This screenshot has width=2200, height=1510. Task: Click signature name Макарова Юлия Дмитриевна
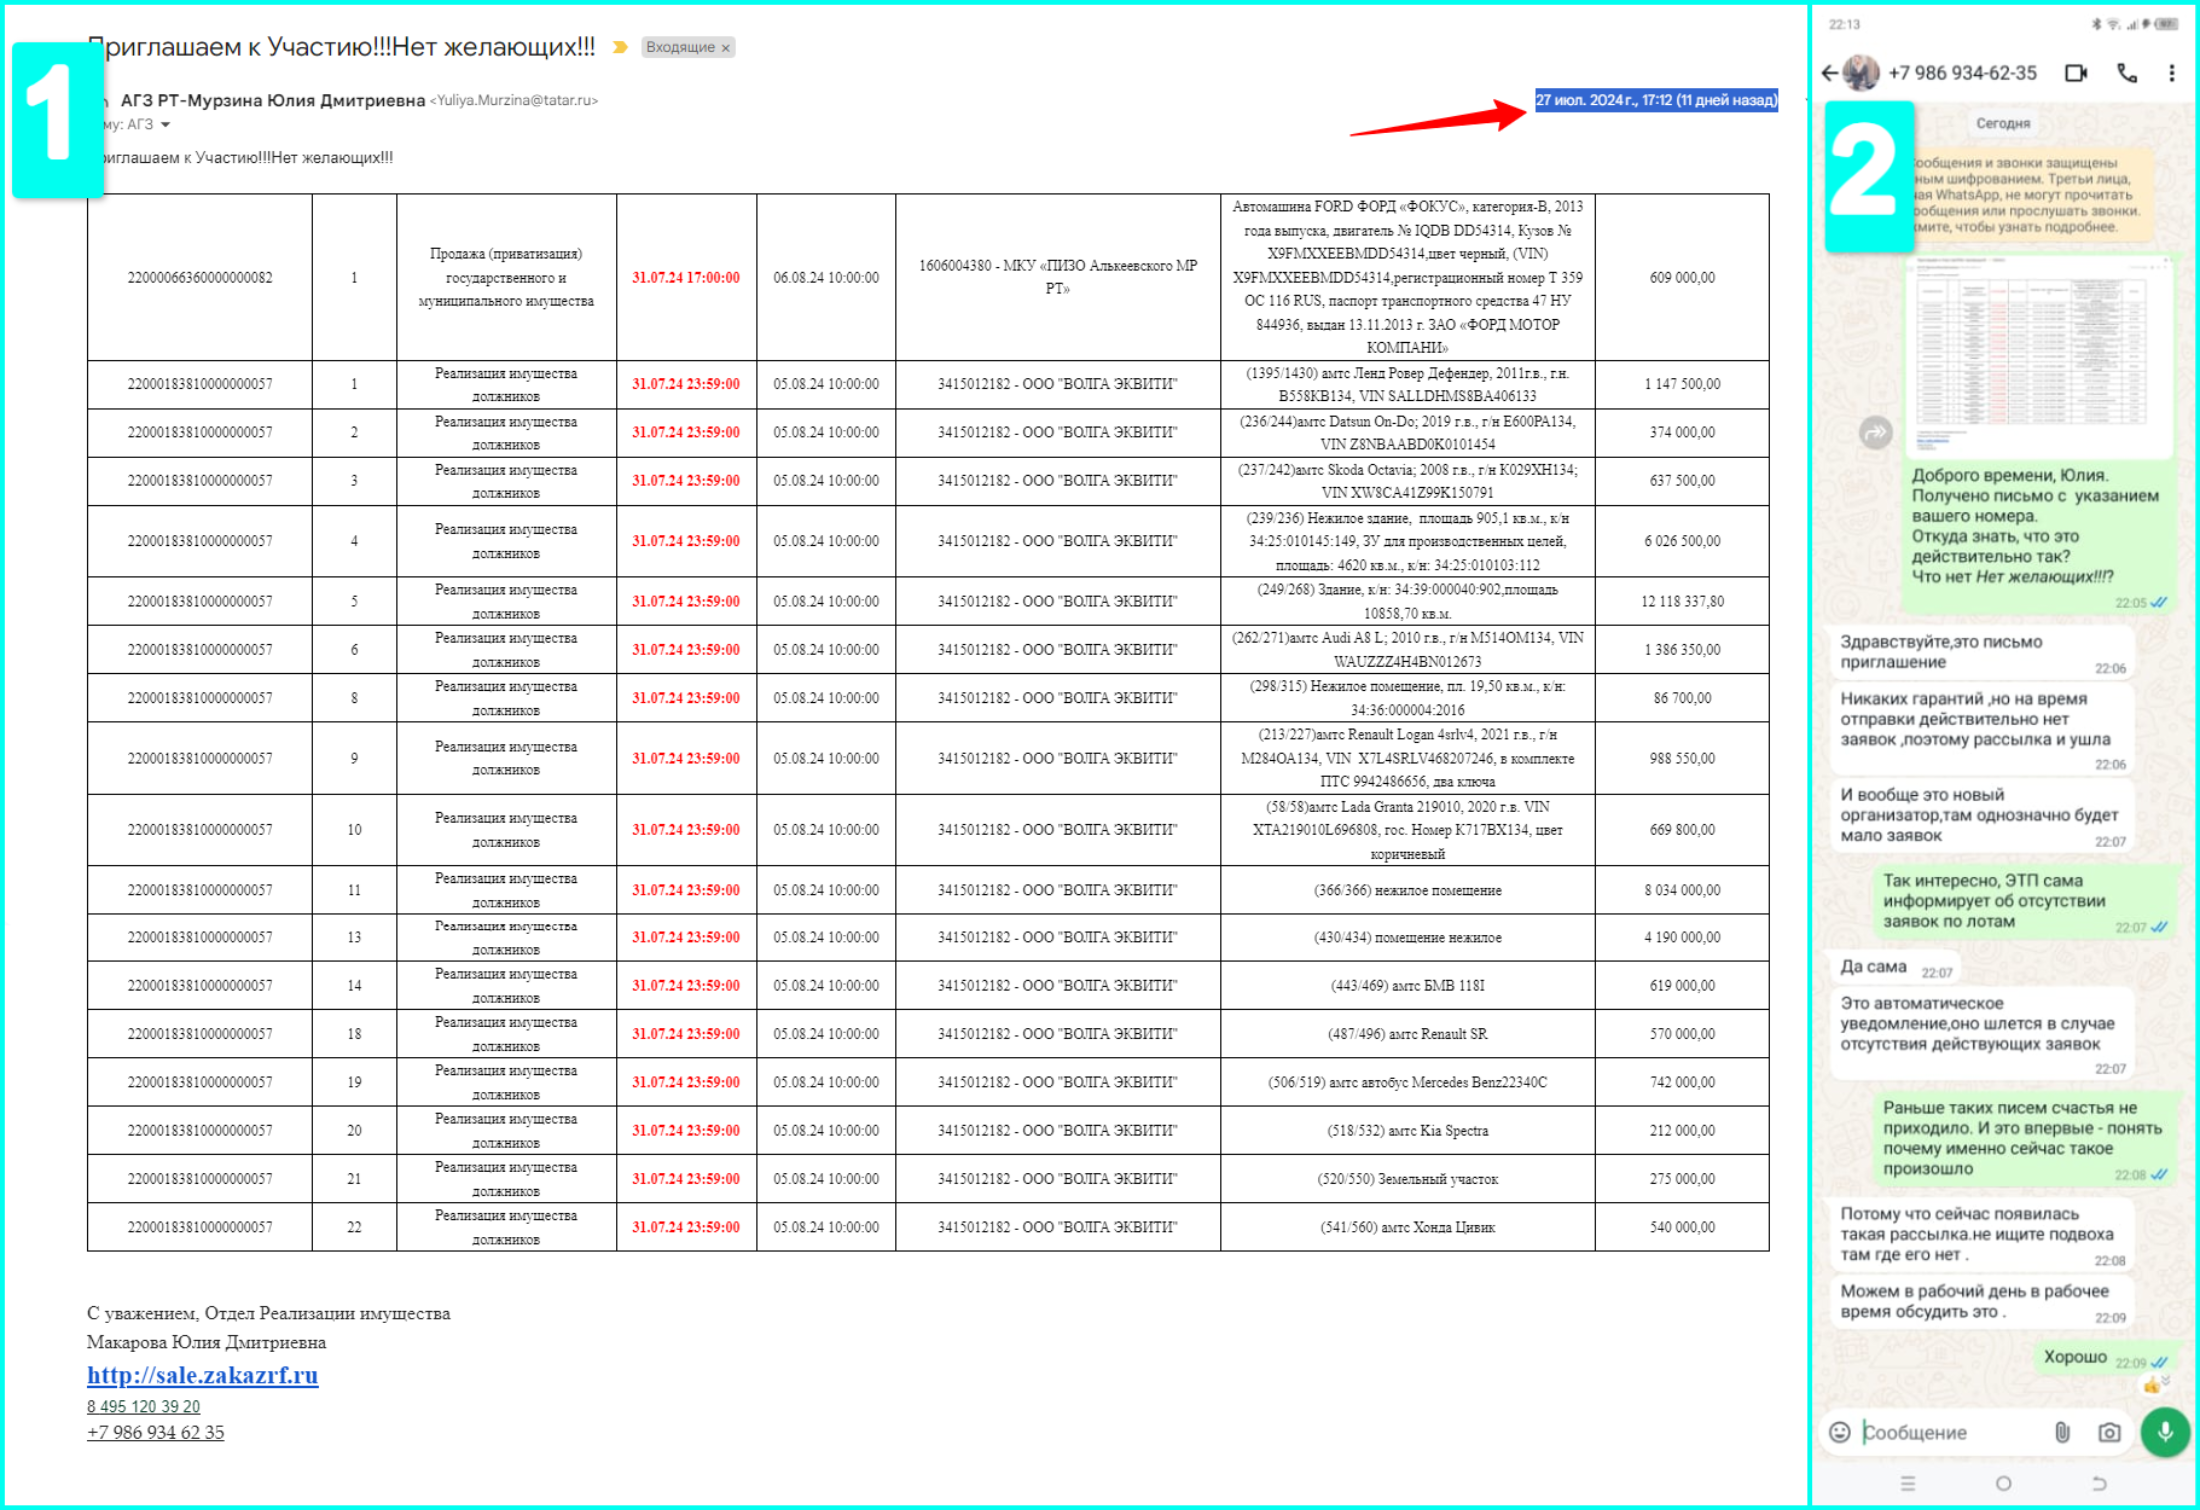pyautogui.click(x=206, y=1342)
